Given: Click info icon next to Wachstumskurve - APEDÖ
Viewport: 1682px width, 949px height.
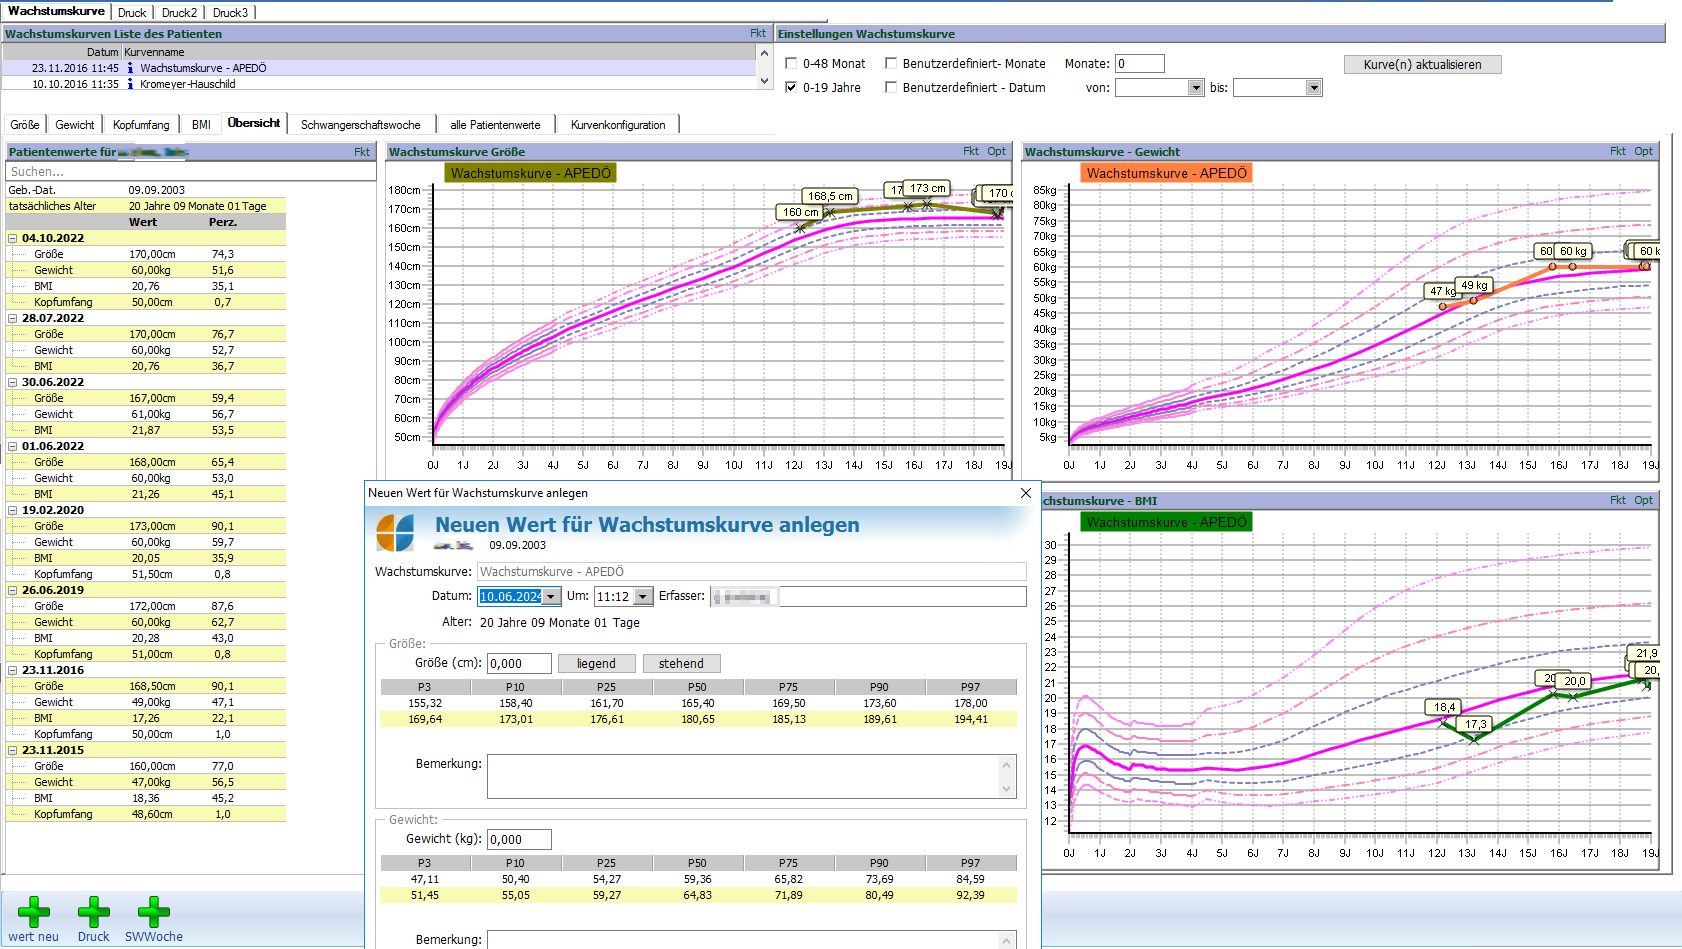Looking at the screenshot, I should pos(130,68).
